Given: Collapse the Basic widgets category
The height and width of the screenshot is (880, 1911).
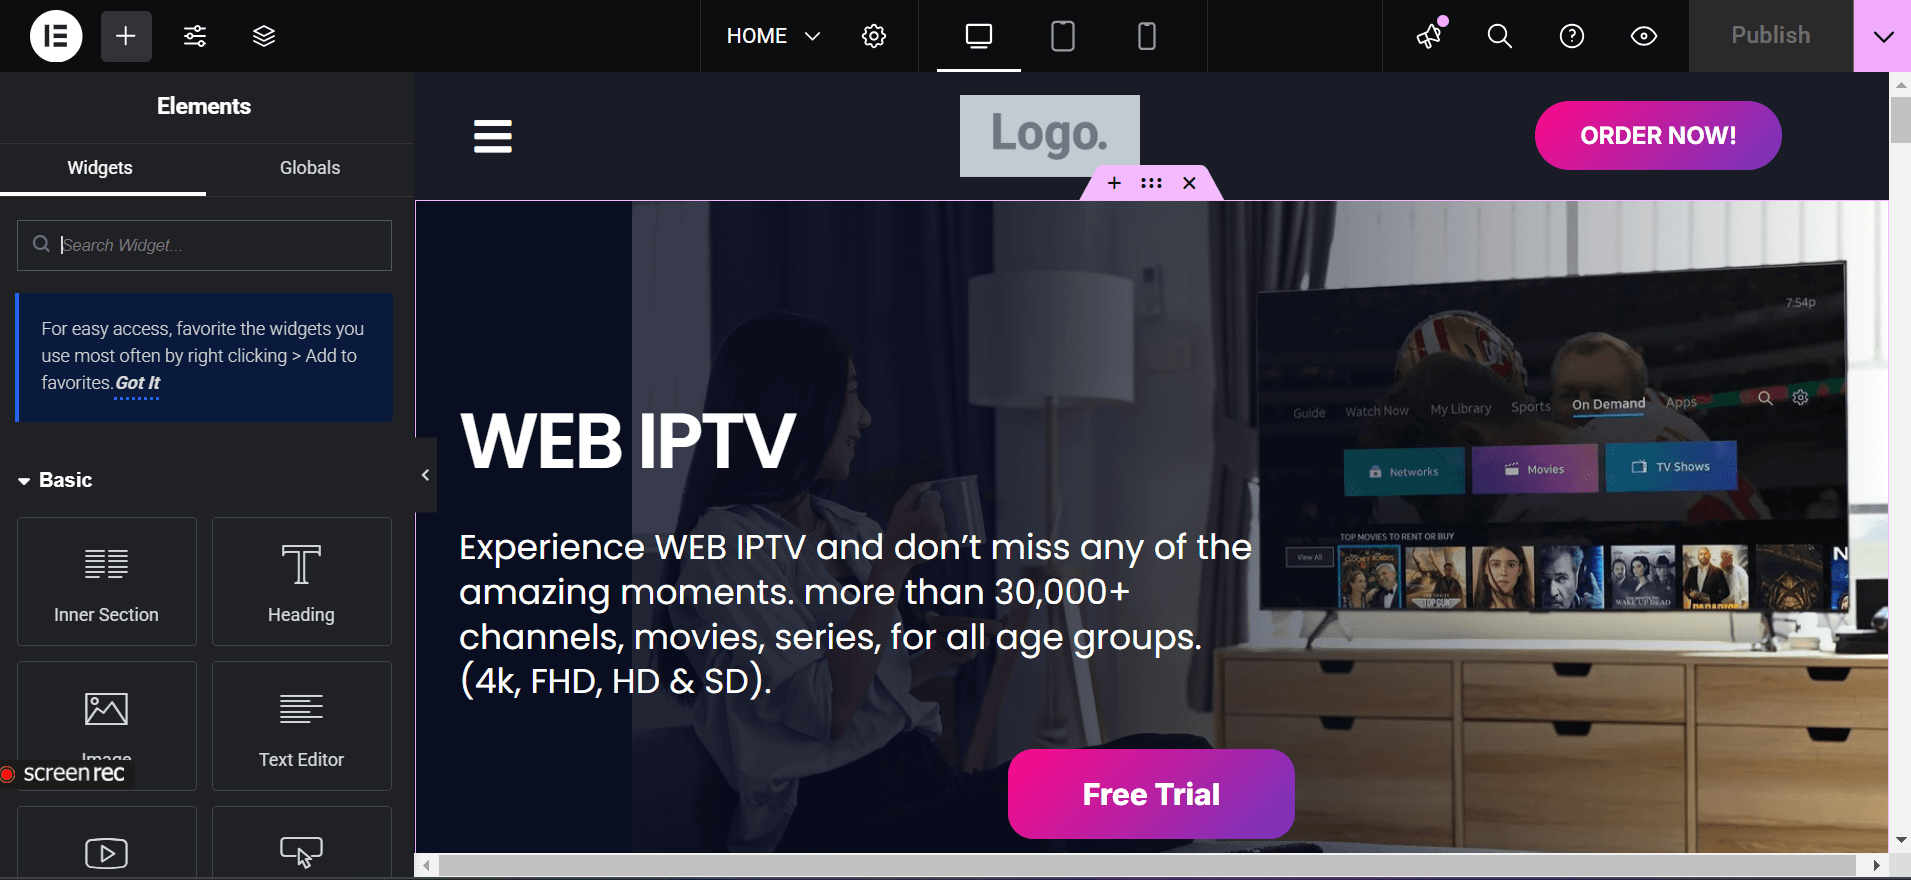Looking at the screenshot, I should [x=55, y=480].
